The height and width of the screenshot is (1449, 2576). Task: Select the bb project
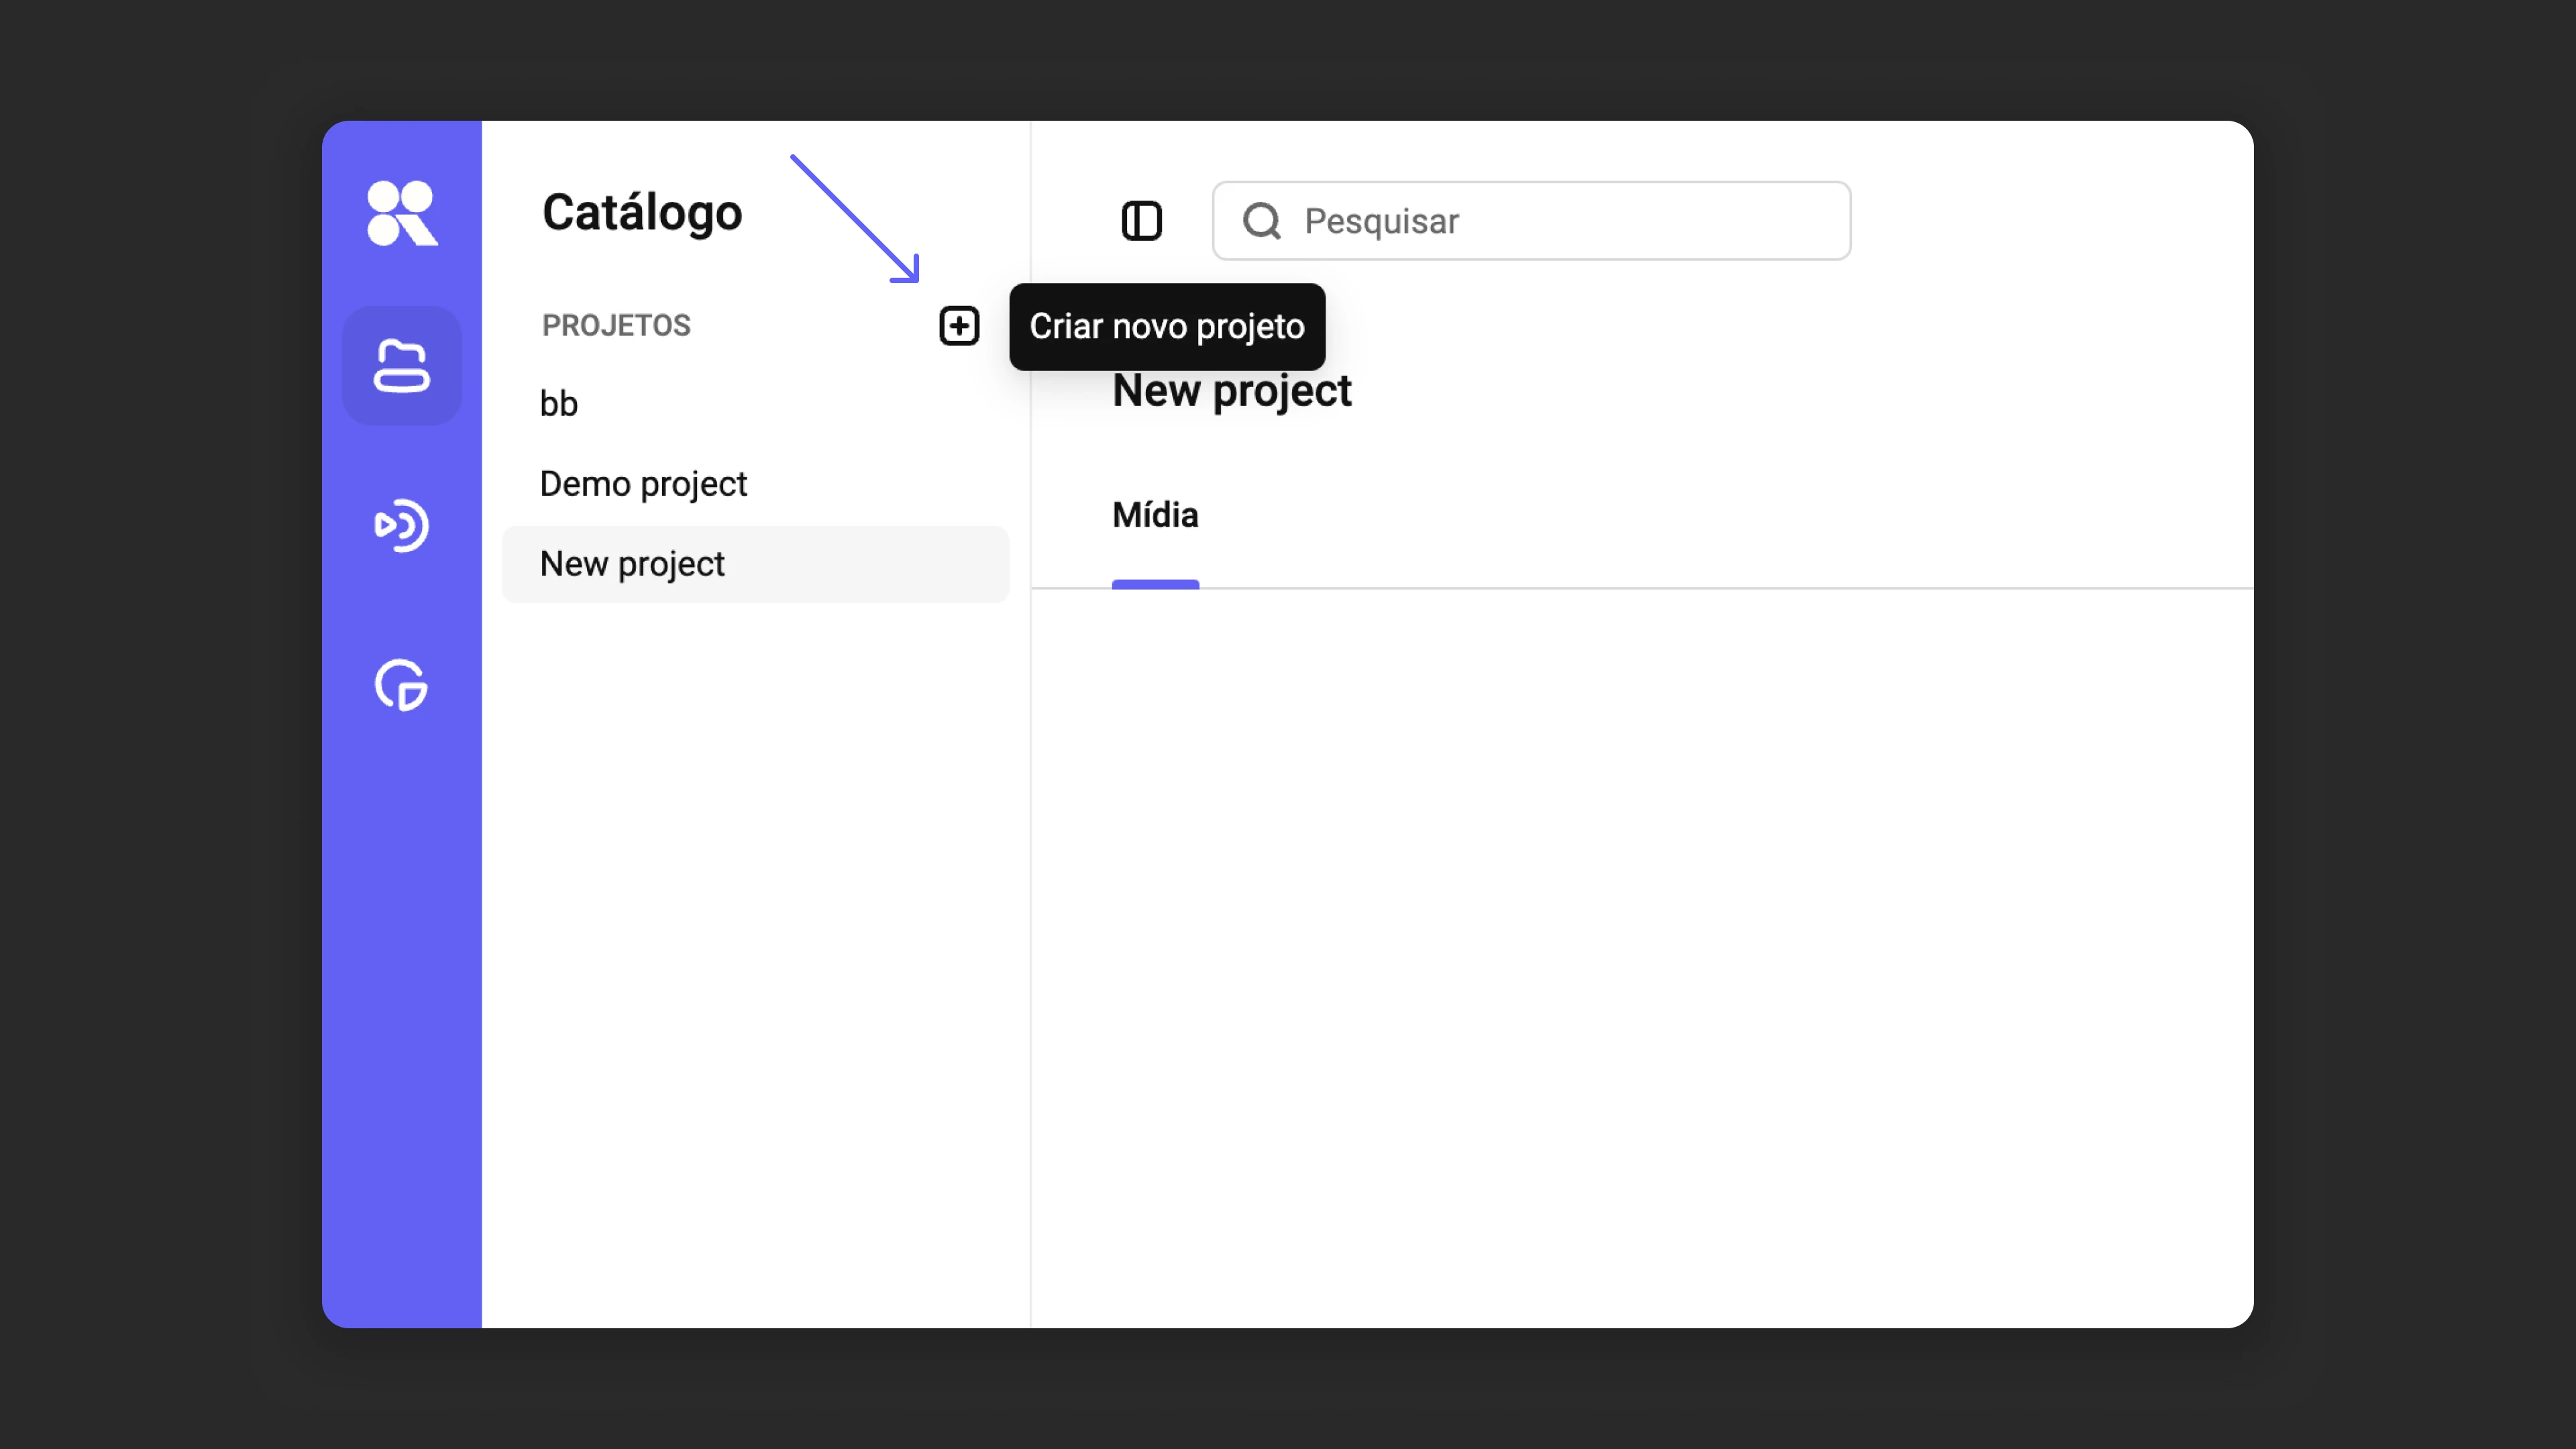pyautogui.click(x=755, y=404)
